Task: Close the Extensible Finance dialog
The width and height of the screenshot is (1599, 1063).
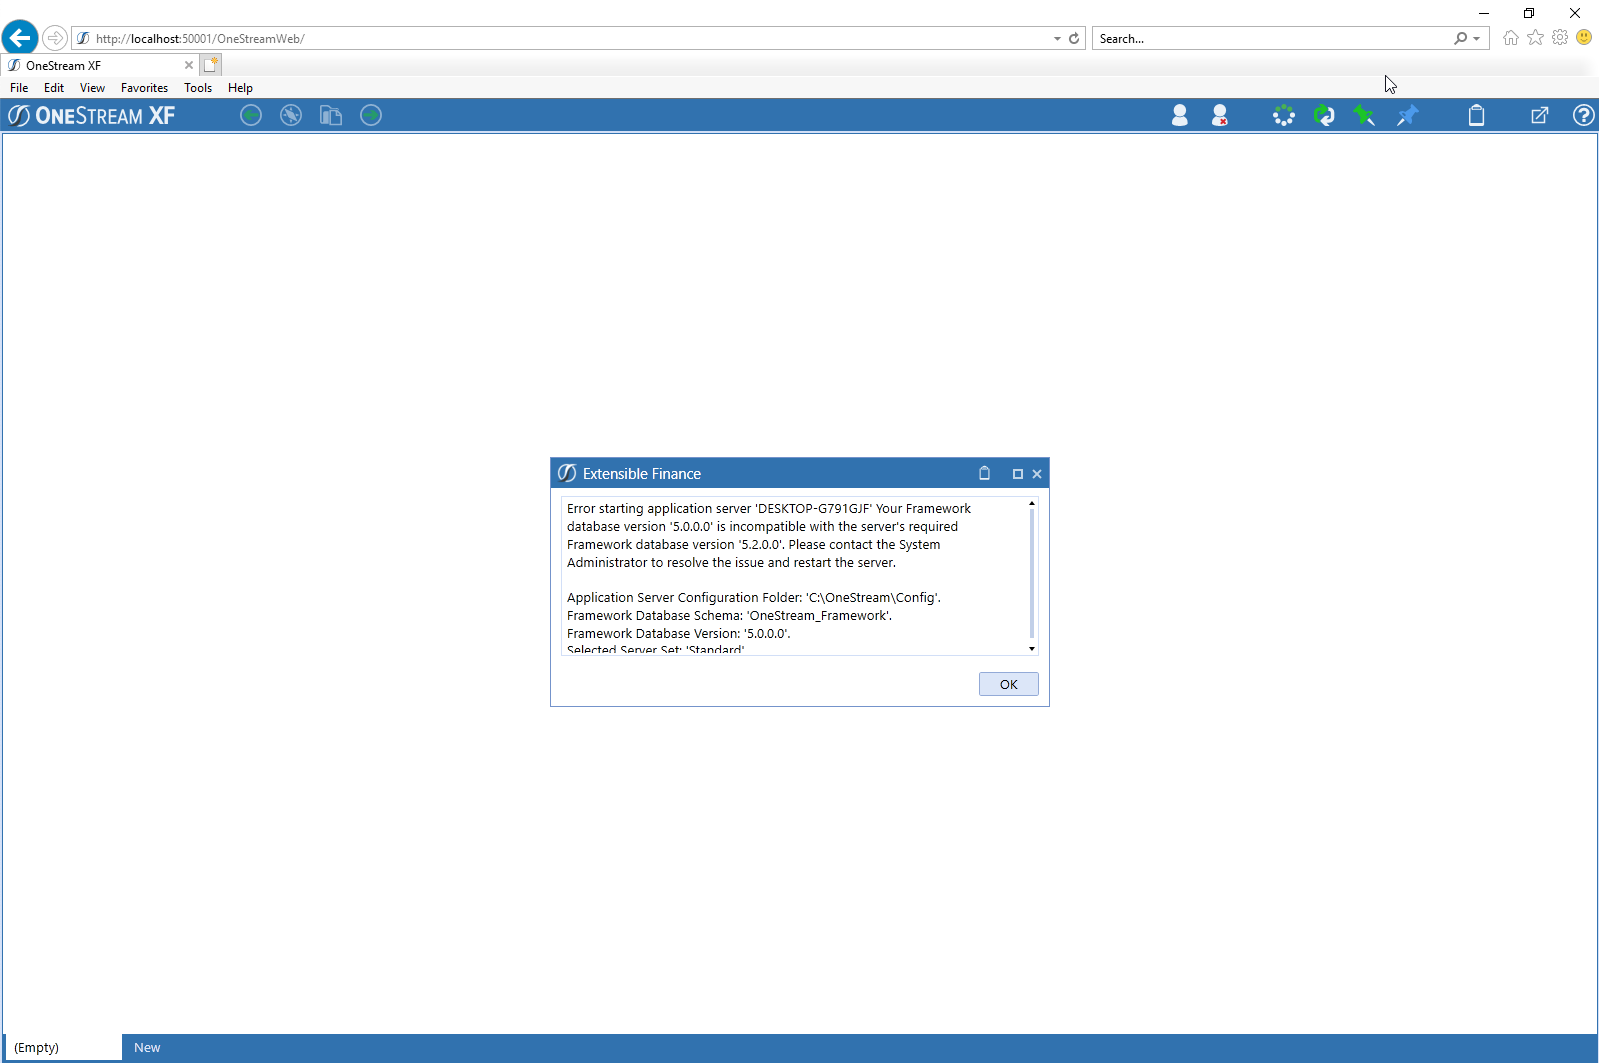Action: pos(1037,474)
